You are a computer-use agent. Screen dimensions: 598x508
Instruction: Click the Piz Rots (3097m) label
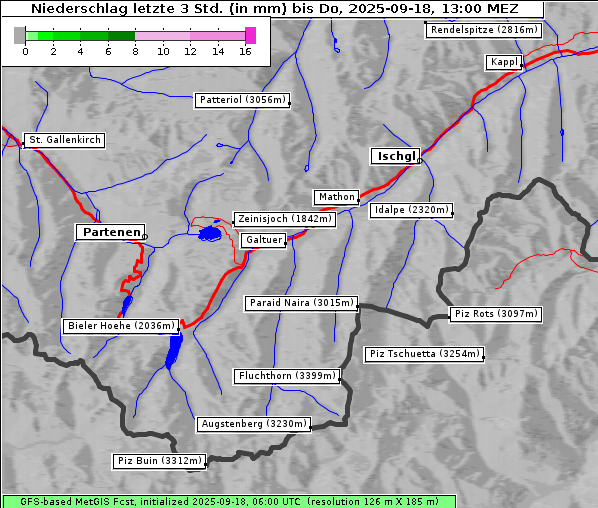(x=496, y=314)
